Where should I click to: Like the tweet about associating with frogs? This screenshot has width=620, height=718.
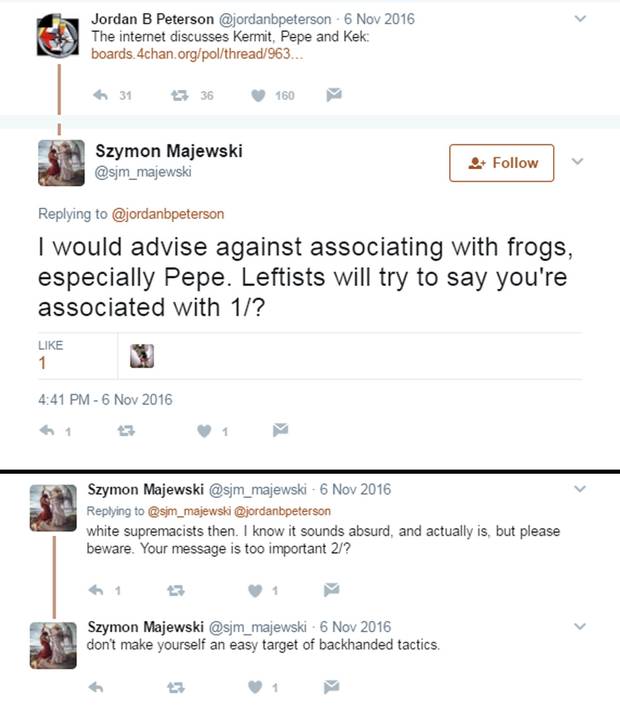pyautogui.click(x=203, y=432)
